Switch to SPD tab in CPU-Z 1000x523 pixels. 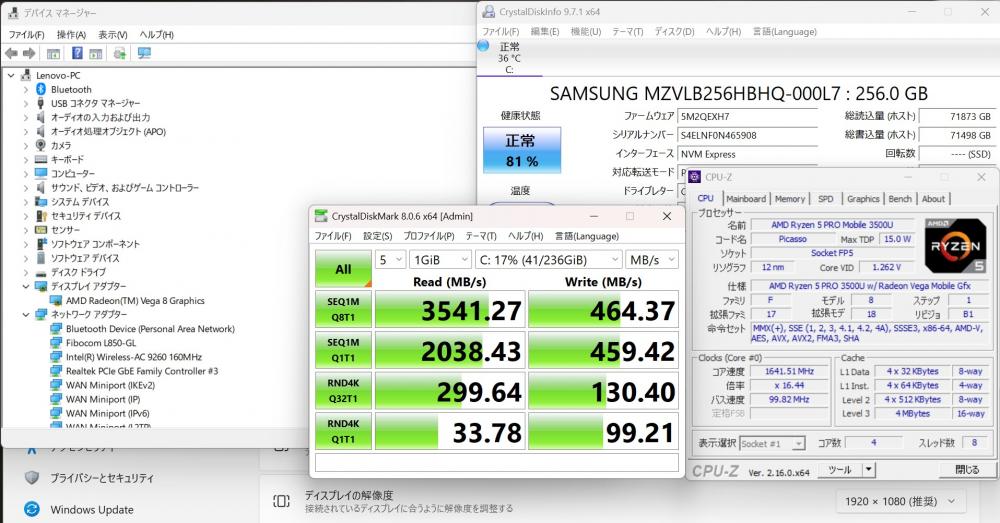click(x=825, y=199)
